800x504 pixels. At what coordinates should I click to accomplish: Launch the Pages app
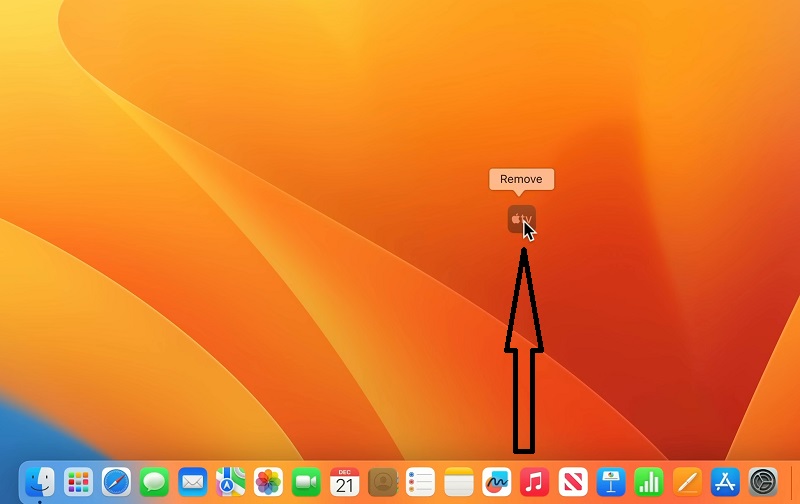pyautogui.click(x=687, y=482)
